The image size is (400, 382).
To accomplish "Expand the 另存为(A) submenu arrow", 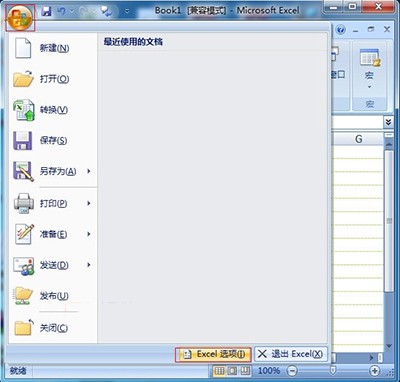I will click(x=89, y=171).
